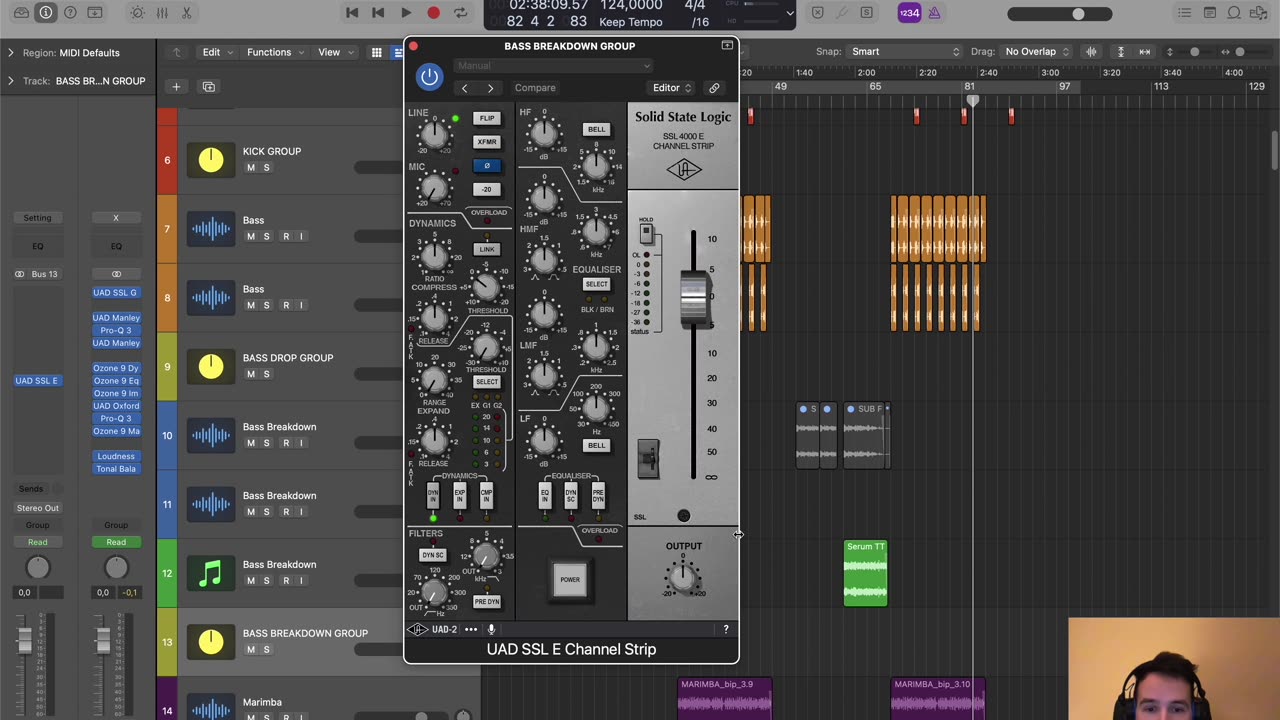This screenshot has height=720, width=1280.
Task: Open the Inspector info icon in toolbar
Action: [46, 13]
